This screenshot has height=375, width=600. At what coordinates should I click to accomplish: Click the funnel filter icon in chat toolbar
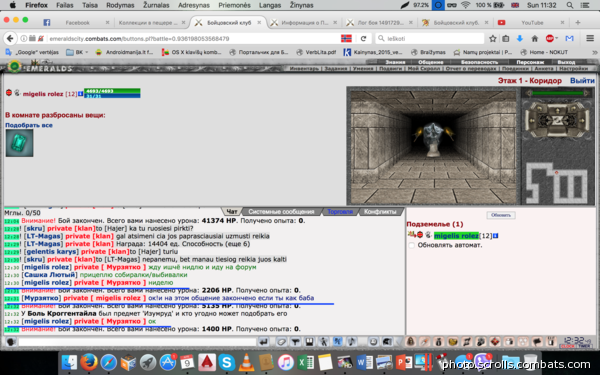pos(295,342)
